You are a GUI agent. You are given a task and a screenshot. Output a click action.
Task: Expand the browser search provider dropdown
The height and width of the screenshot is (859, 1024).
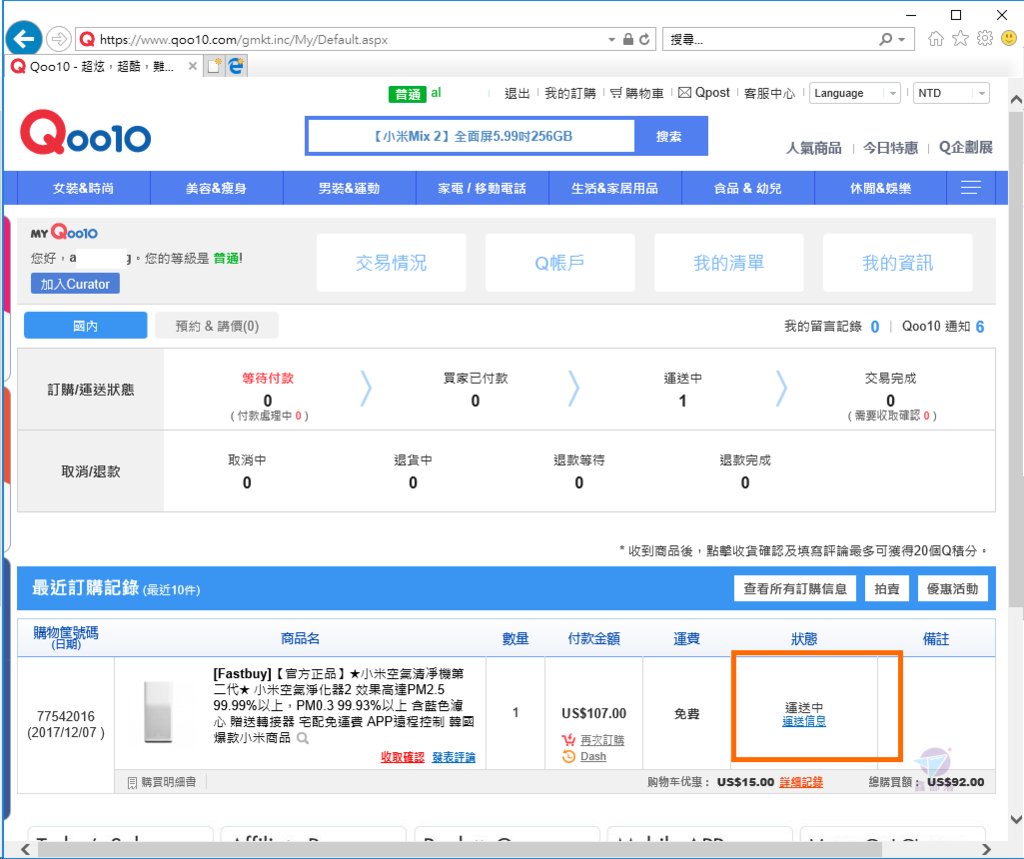902,40
